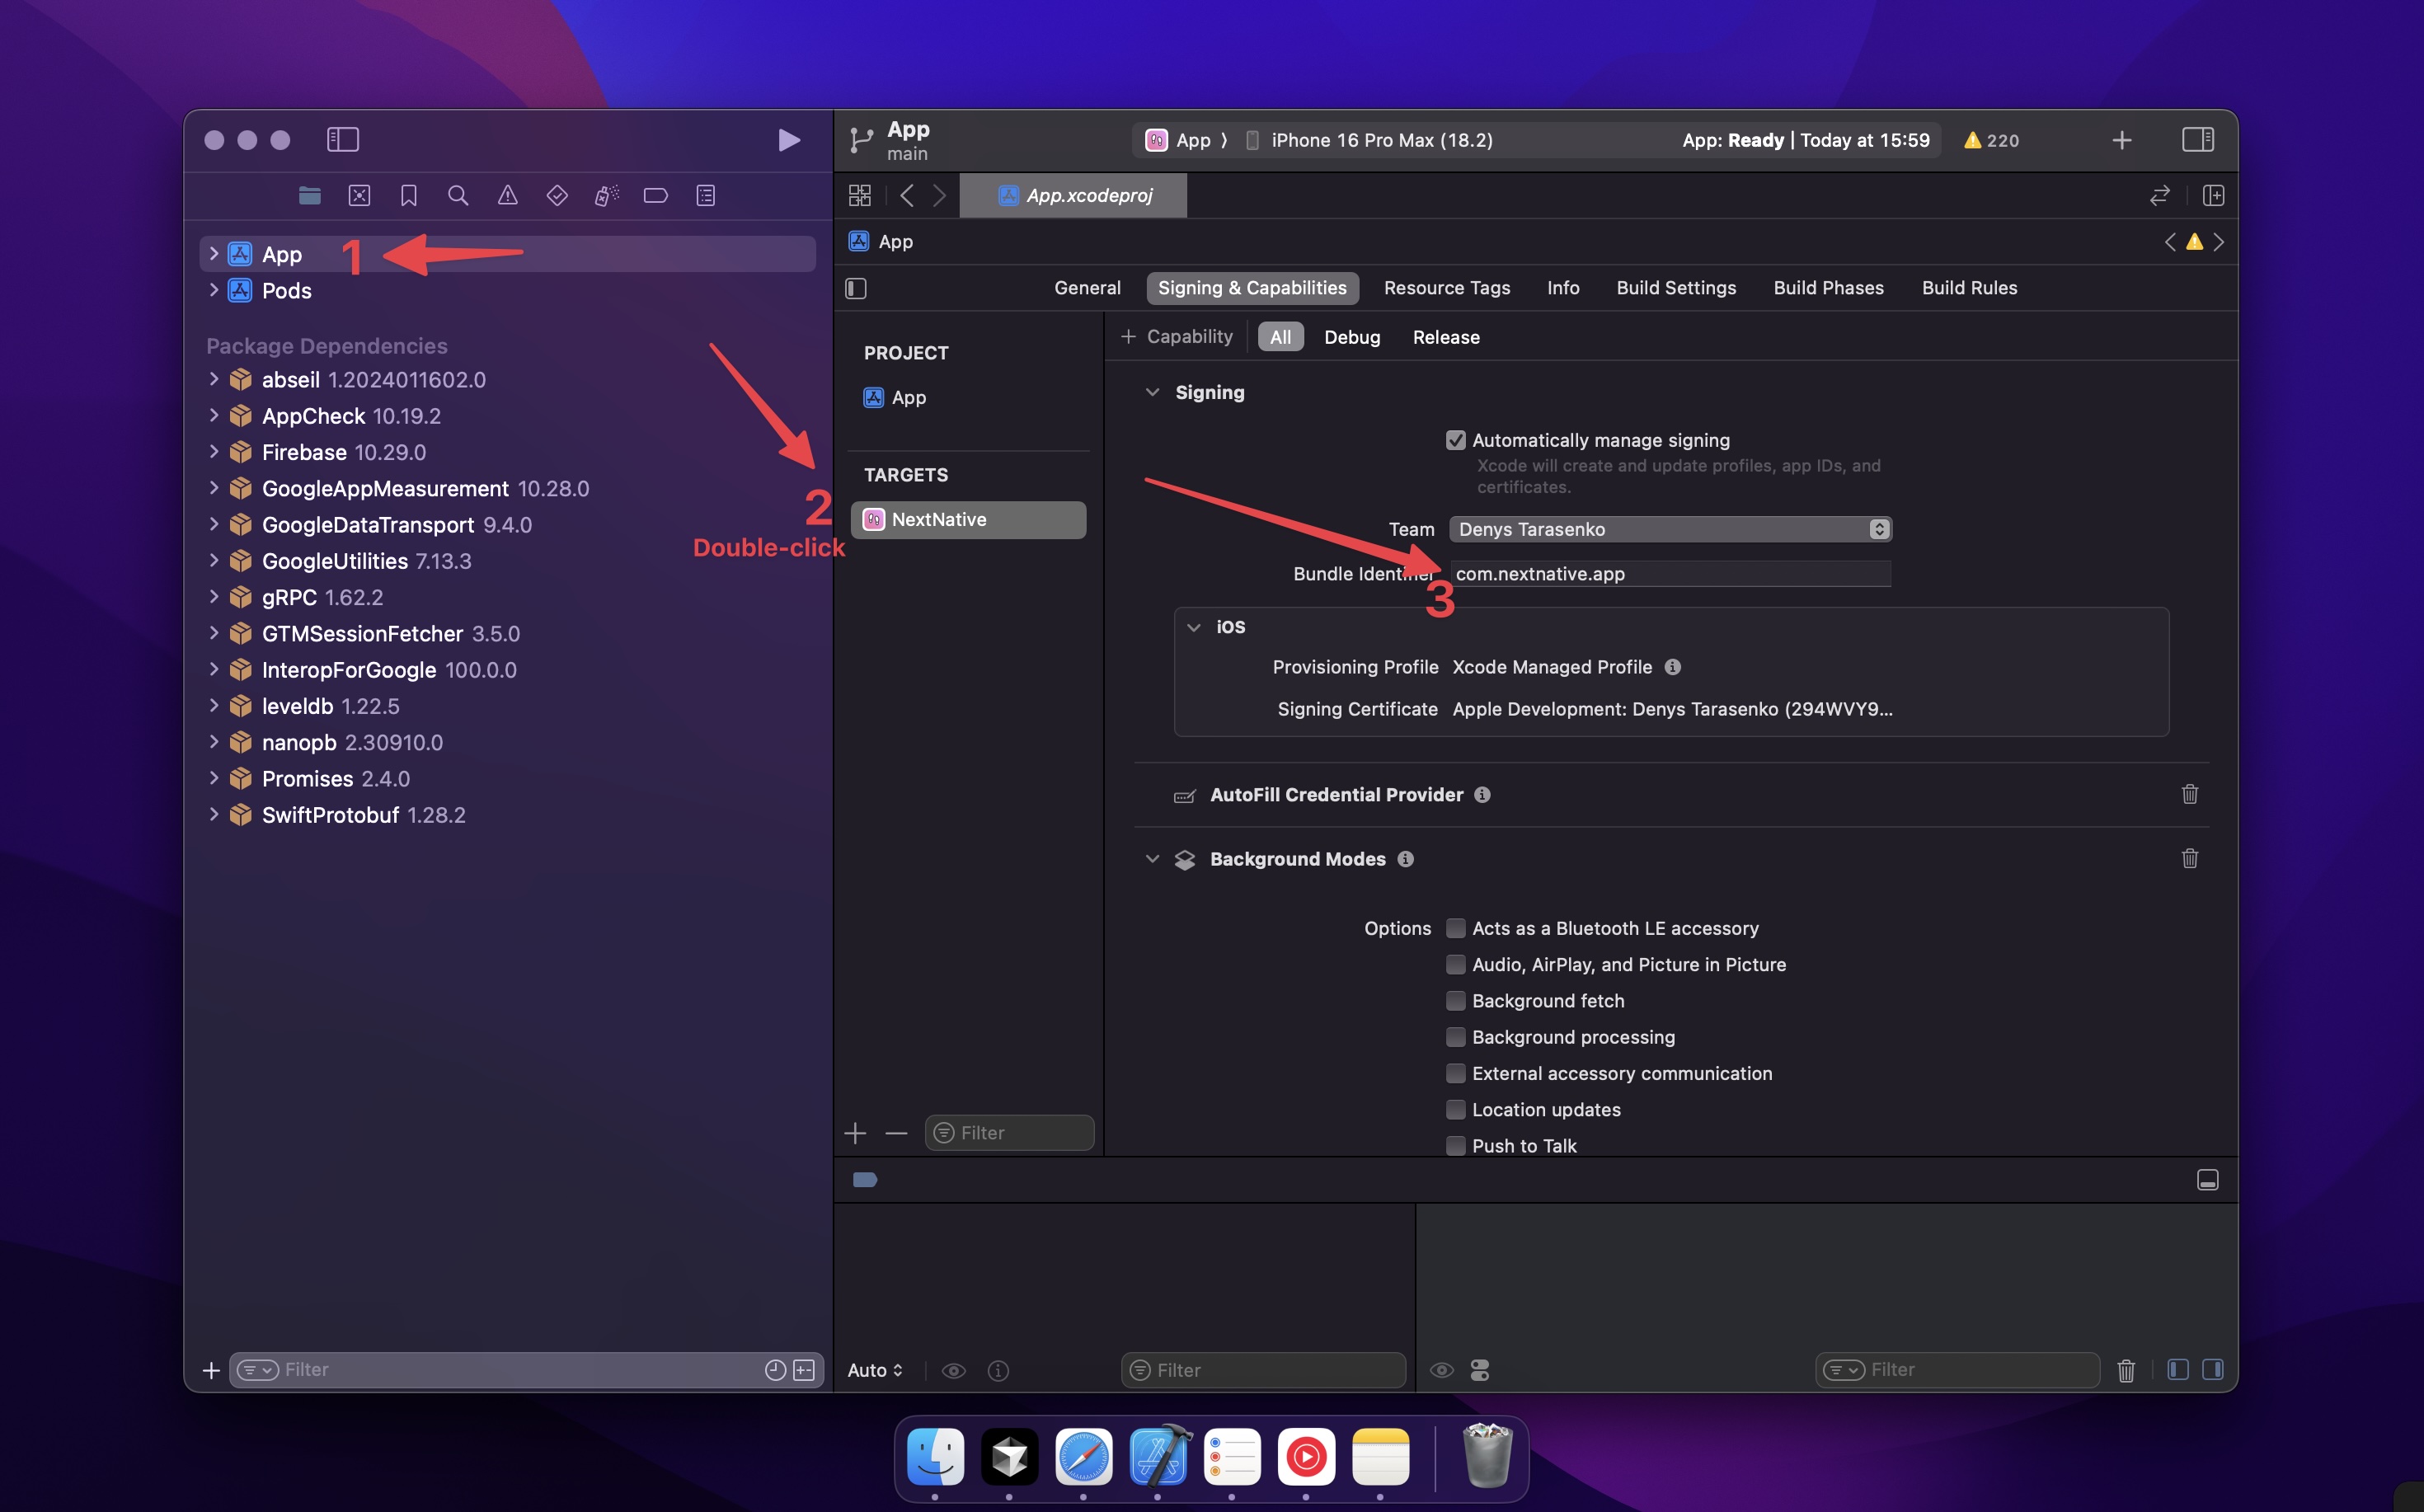
Task: Click the Run play button
Action: click(x=788, y=140)
